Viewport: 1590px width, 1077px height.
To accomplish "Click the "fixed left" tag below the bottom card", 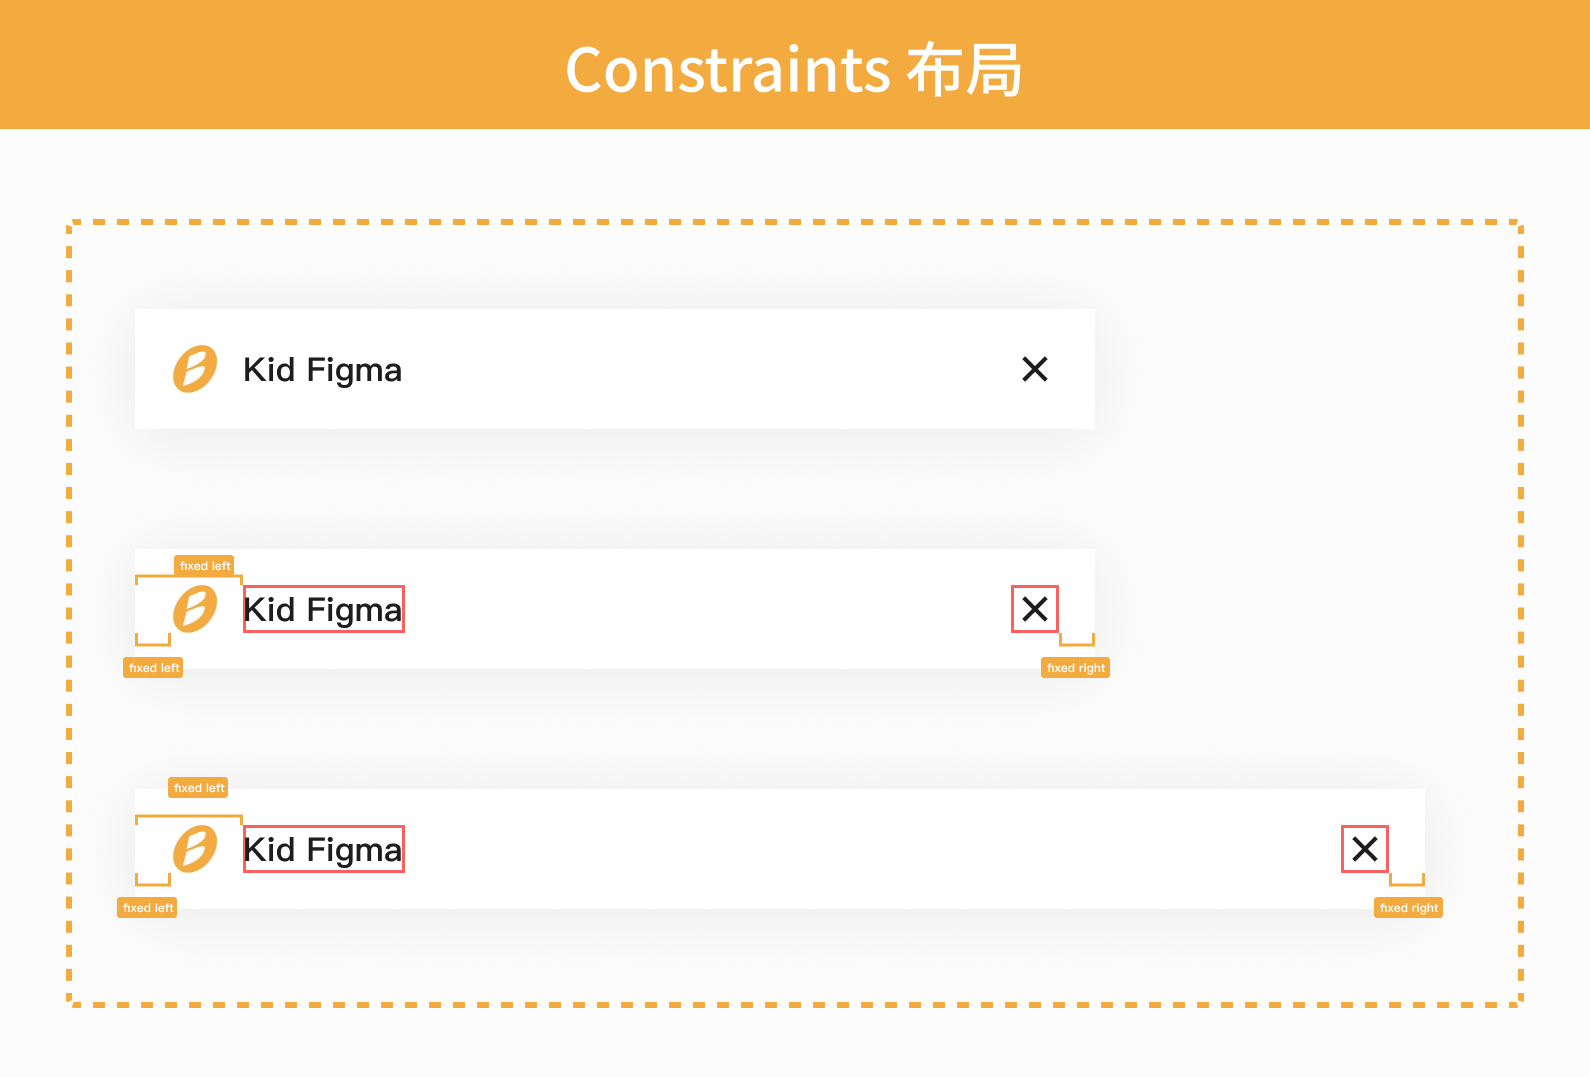I will 147,908.
